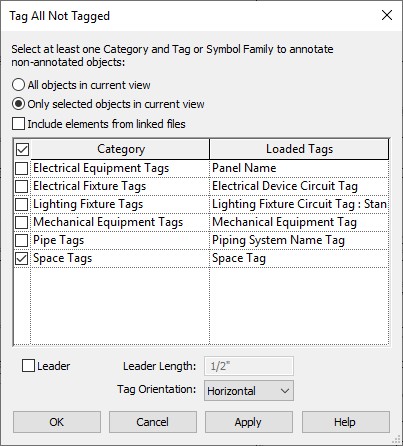This screenshot has width=403, height=446.
Task: Confirm with the OK button
Action: (57, 422)
